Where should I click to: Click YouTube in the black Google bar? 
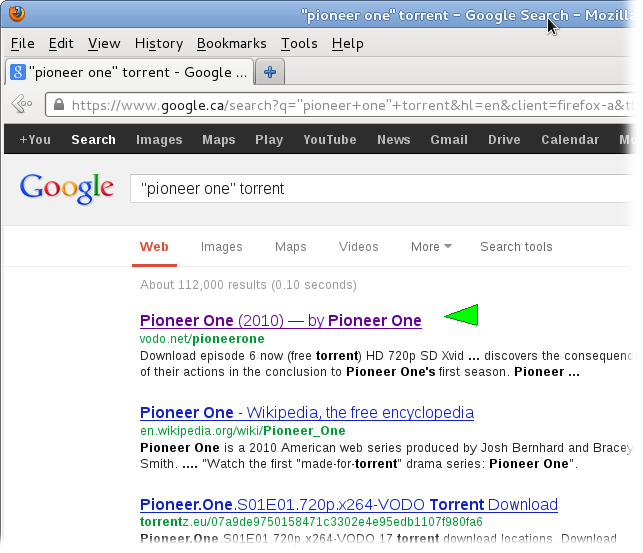pos(330,140)
